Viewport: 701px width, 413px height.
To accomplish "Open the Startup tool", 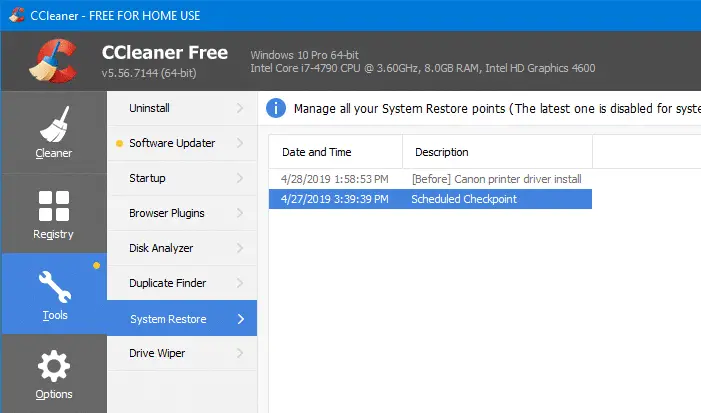I will [x=182, y=178].
